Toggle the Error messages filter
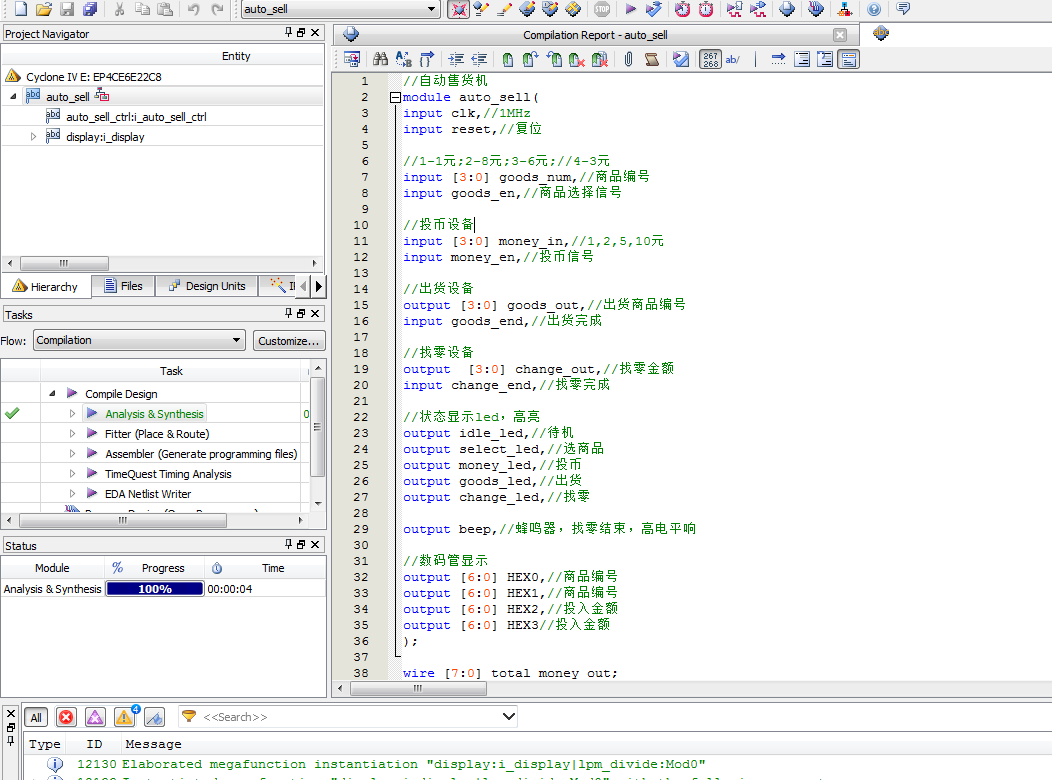 coord(66,717)
